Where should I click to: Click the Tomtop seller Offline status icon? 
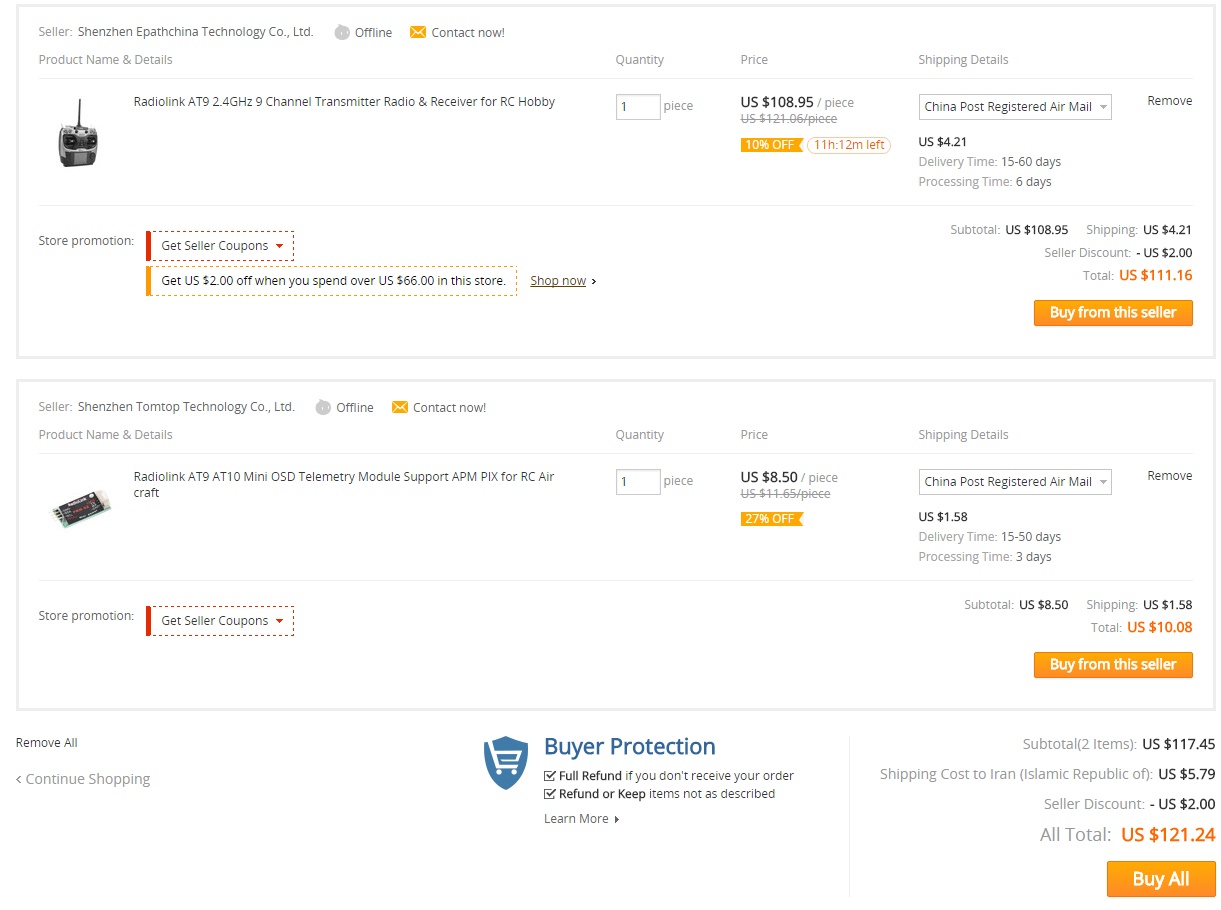(323, 407)
